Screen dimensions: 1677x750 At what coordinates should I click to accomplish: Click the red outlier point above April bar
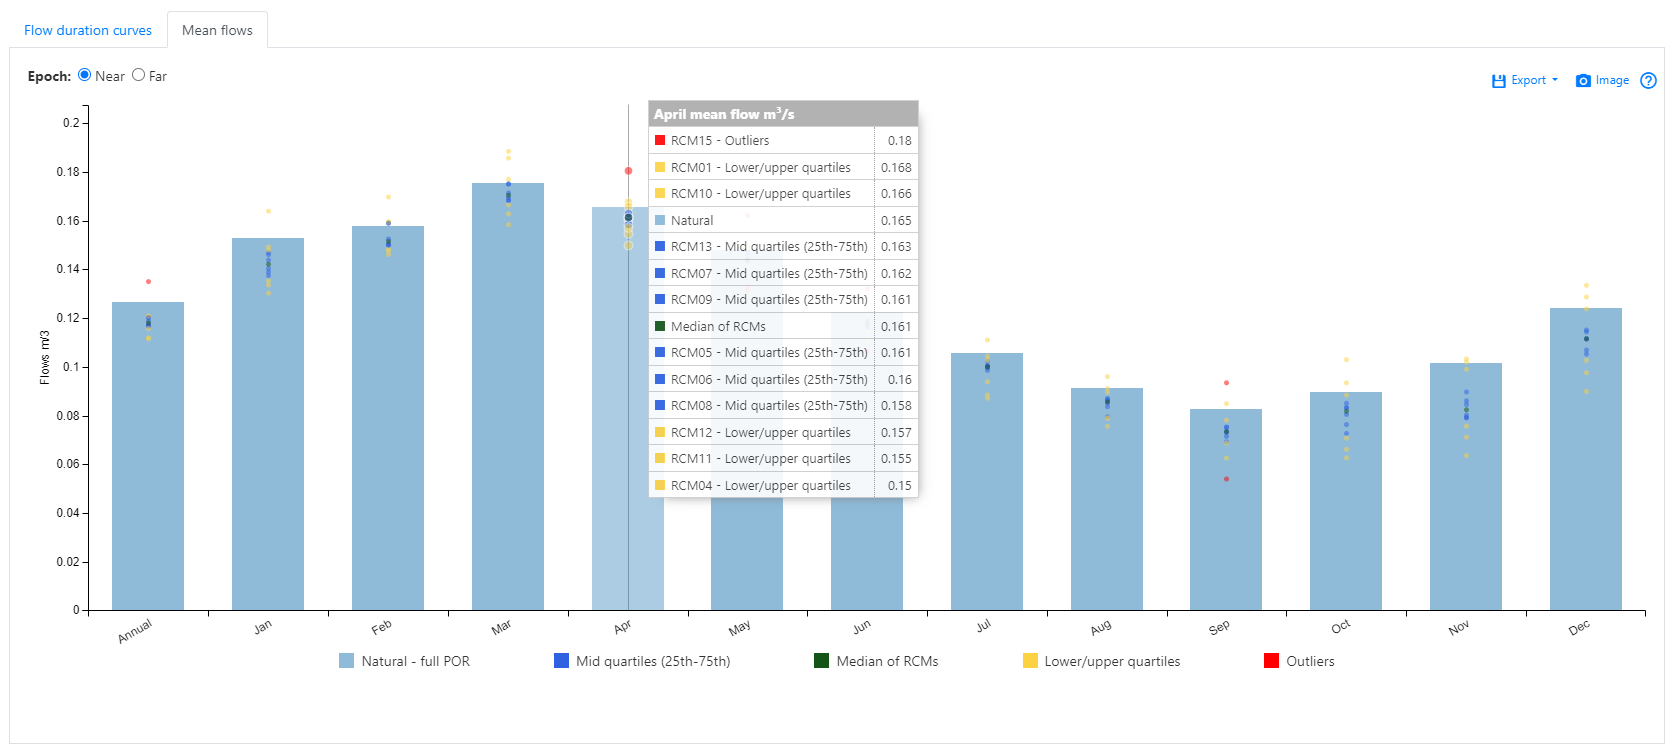(x=628, y=171)
